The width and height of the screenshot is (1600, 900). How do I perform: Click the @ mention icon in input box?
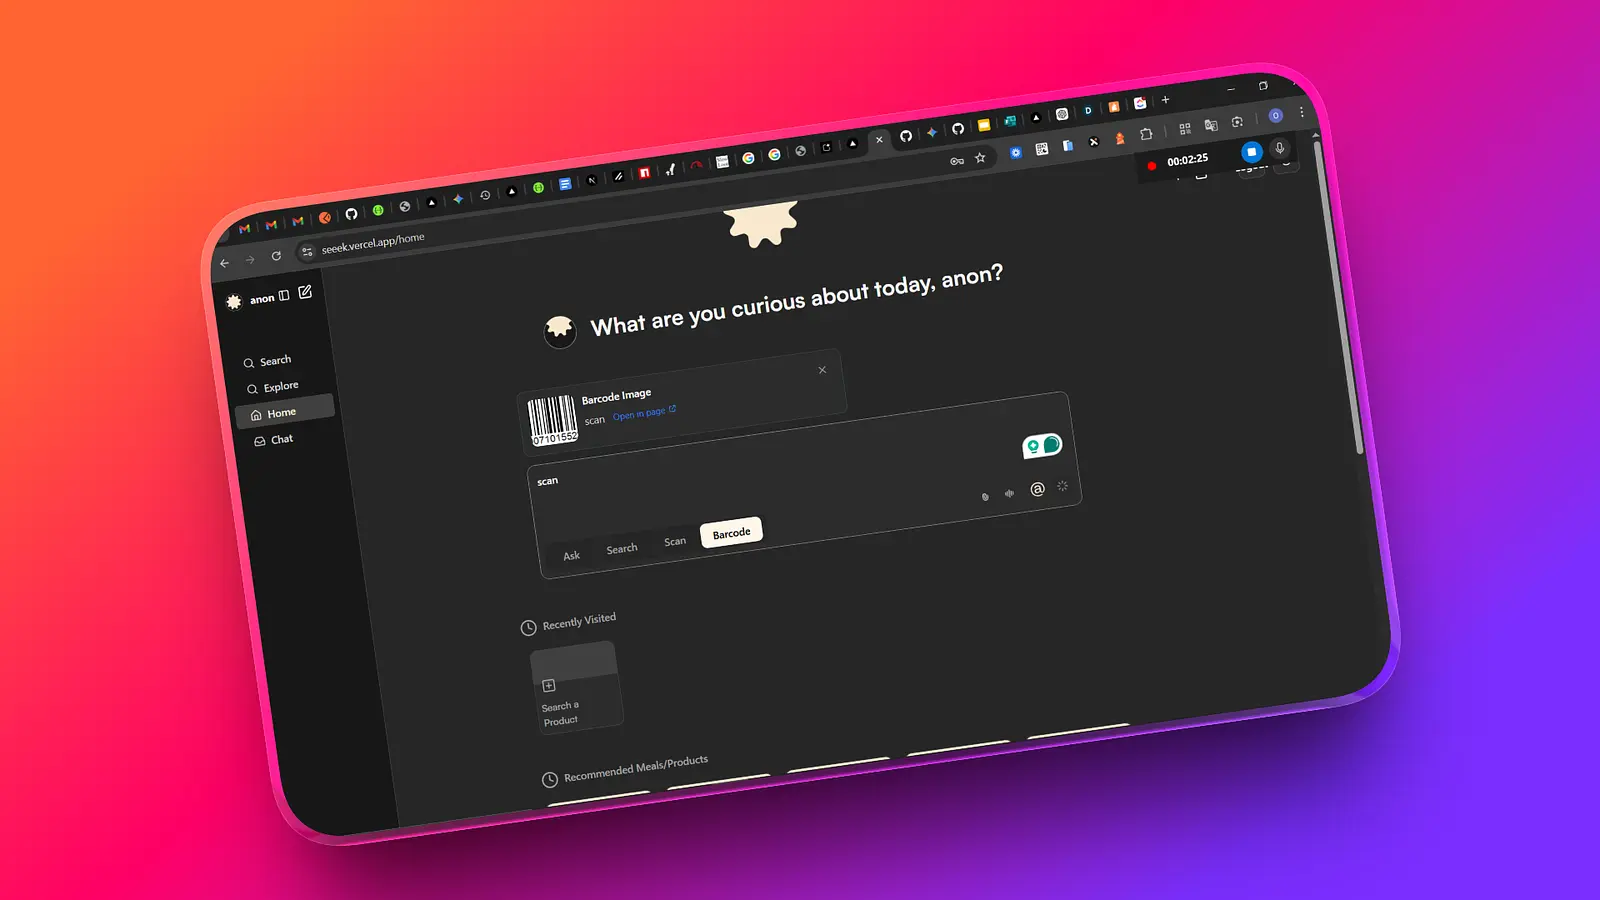click(x=1037, y=489)
